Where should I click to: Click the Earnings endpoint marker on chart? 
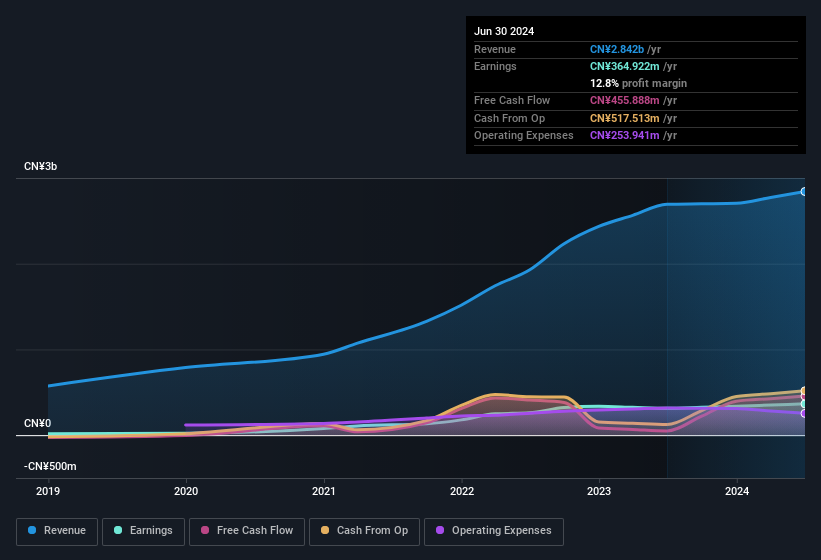coord(804,404)
